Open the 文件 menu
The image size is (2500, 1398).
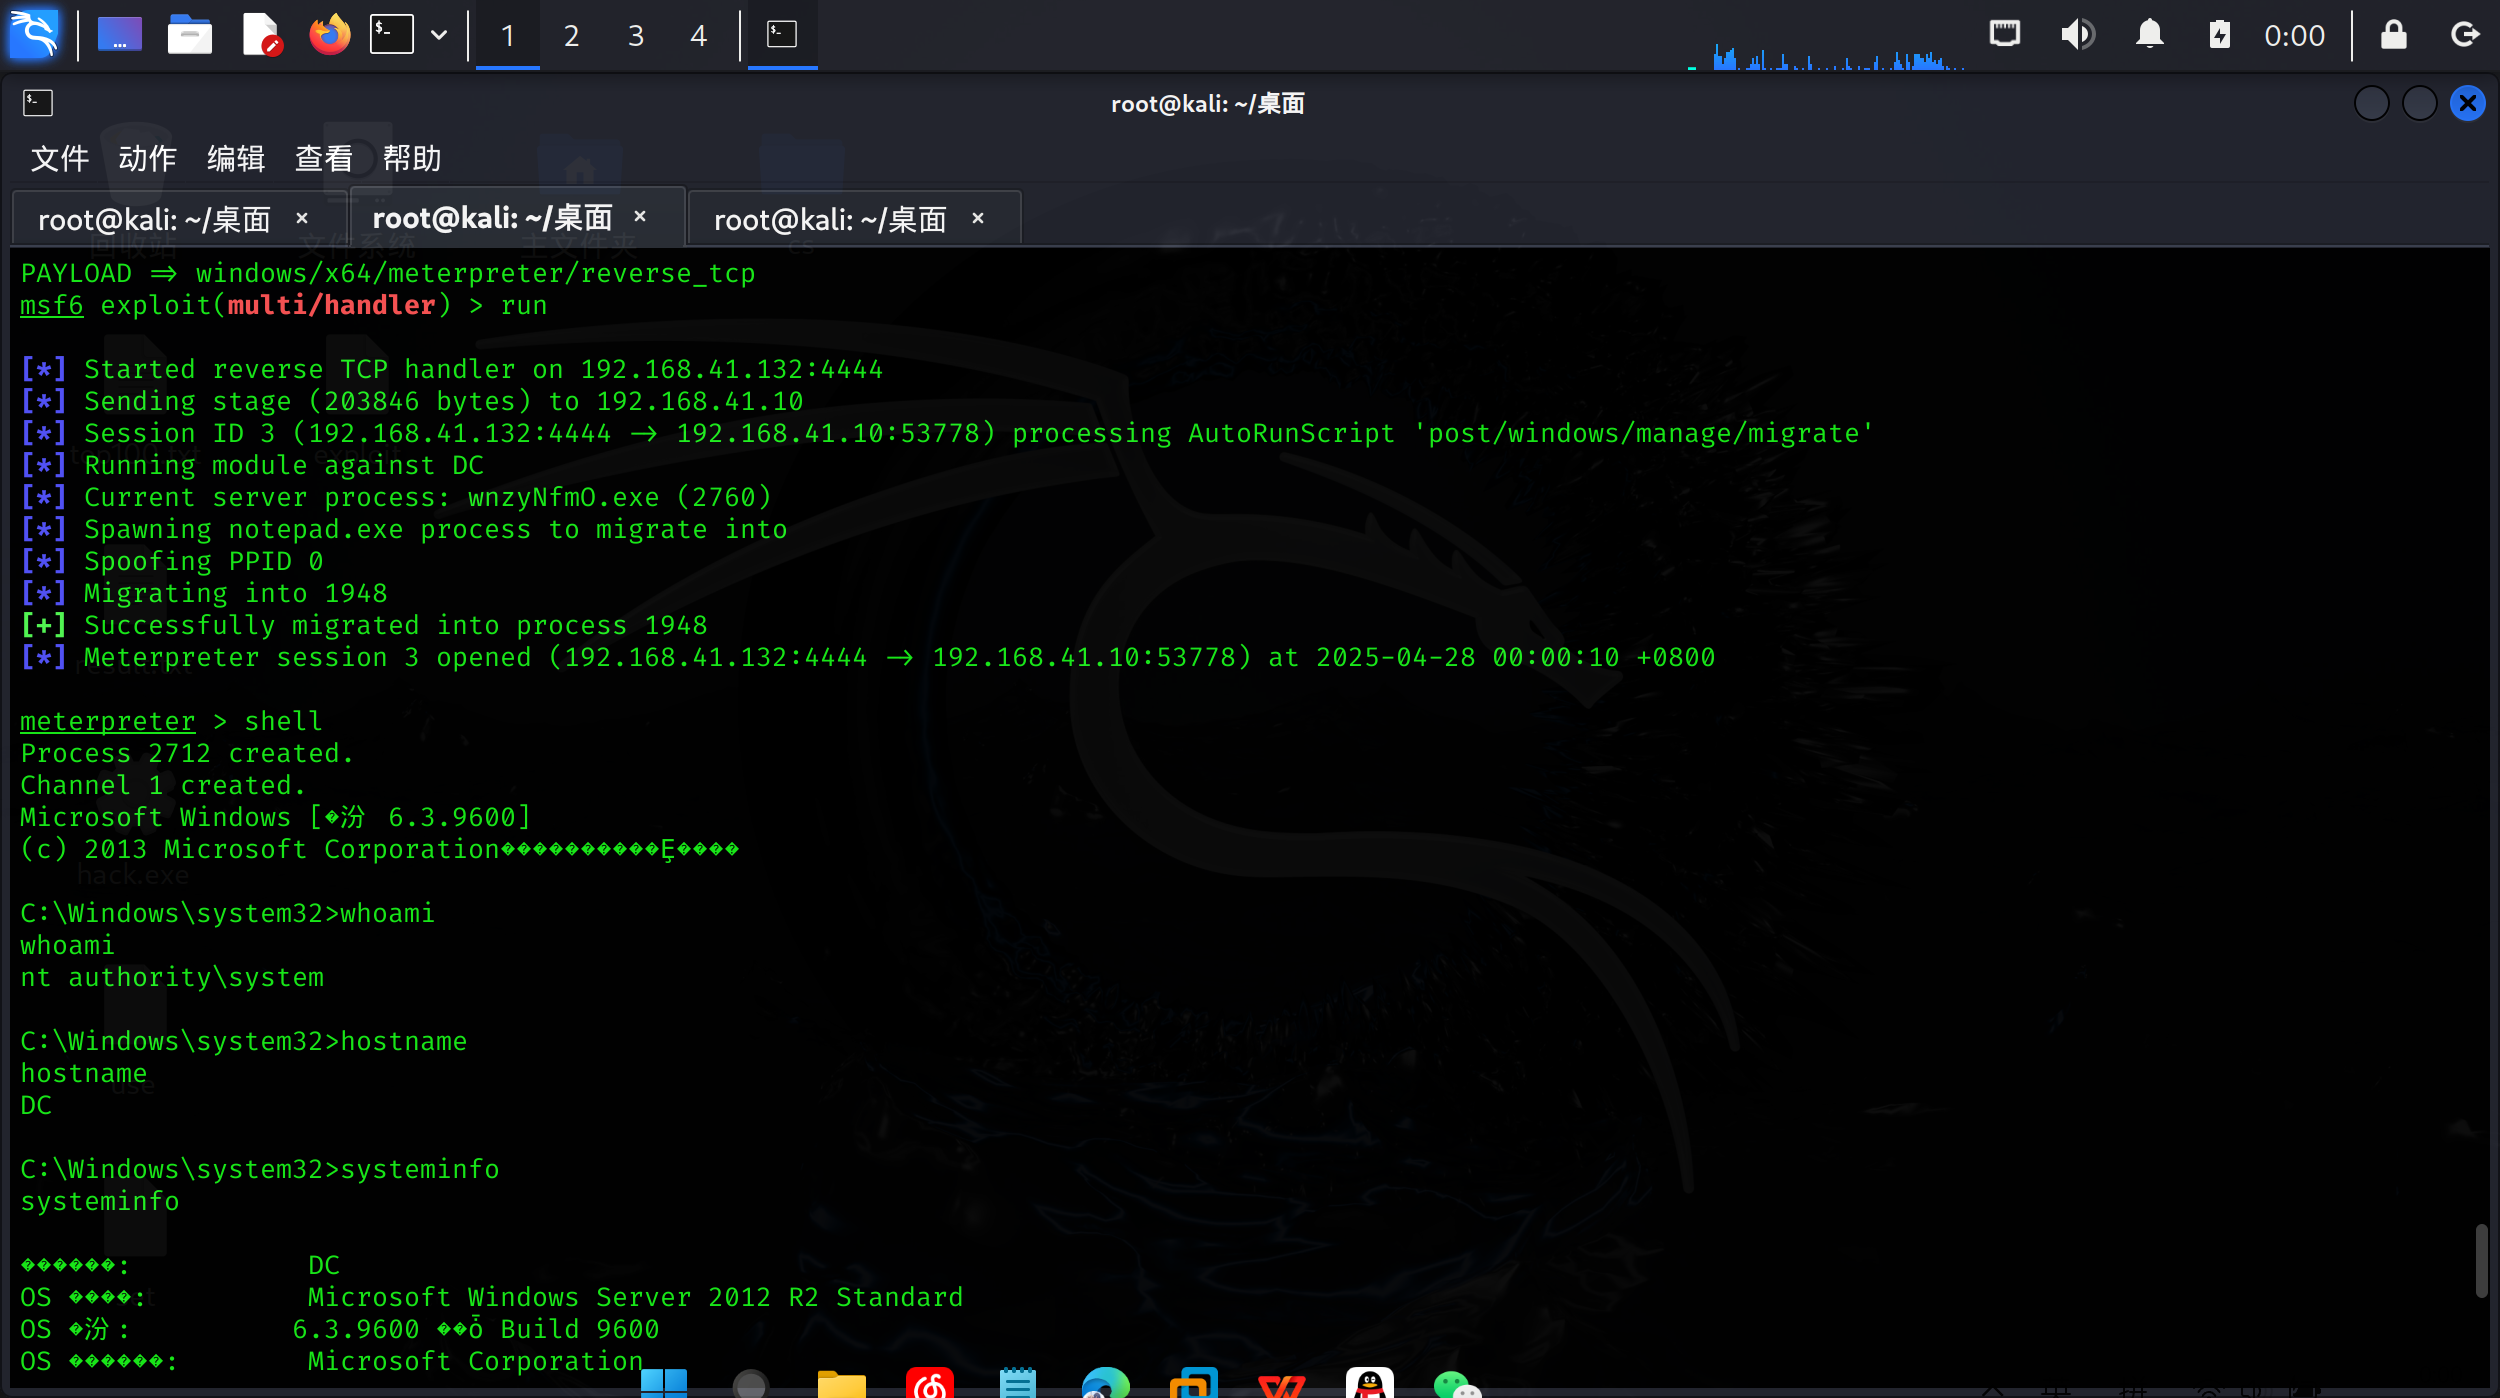[59, 158]
